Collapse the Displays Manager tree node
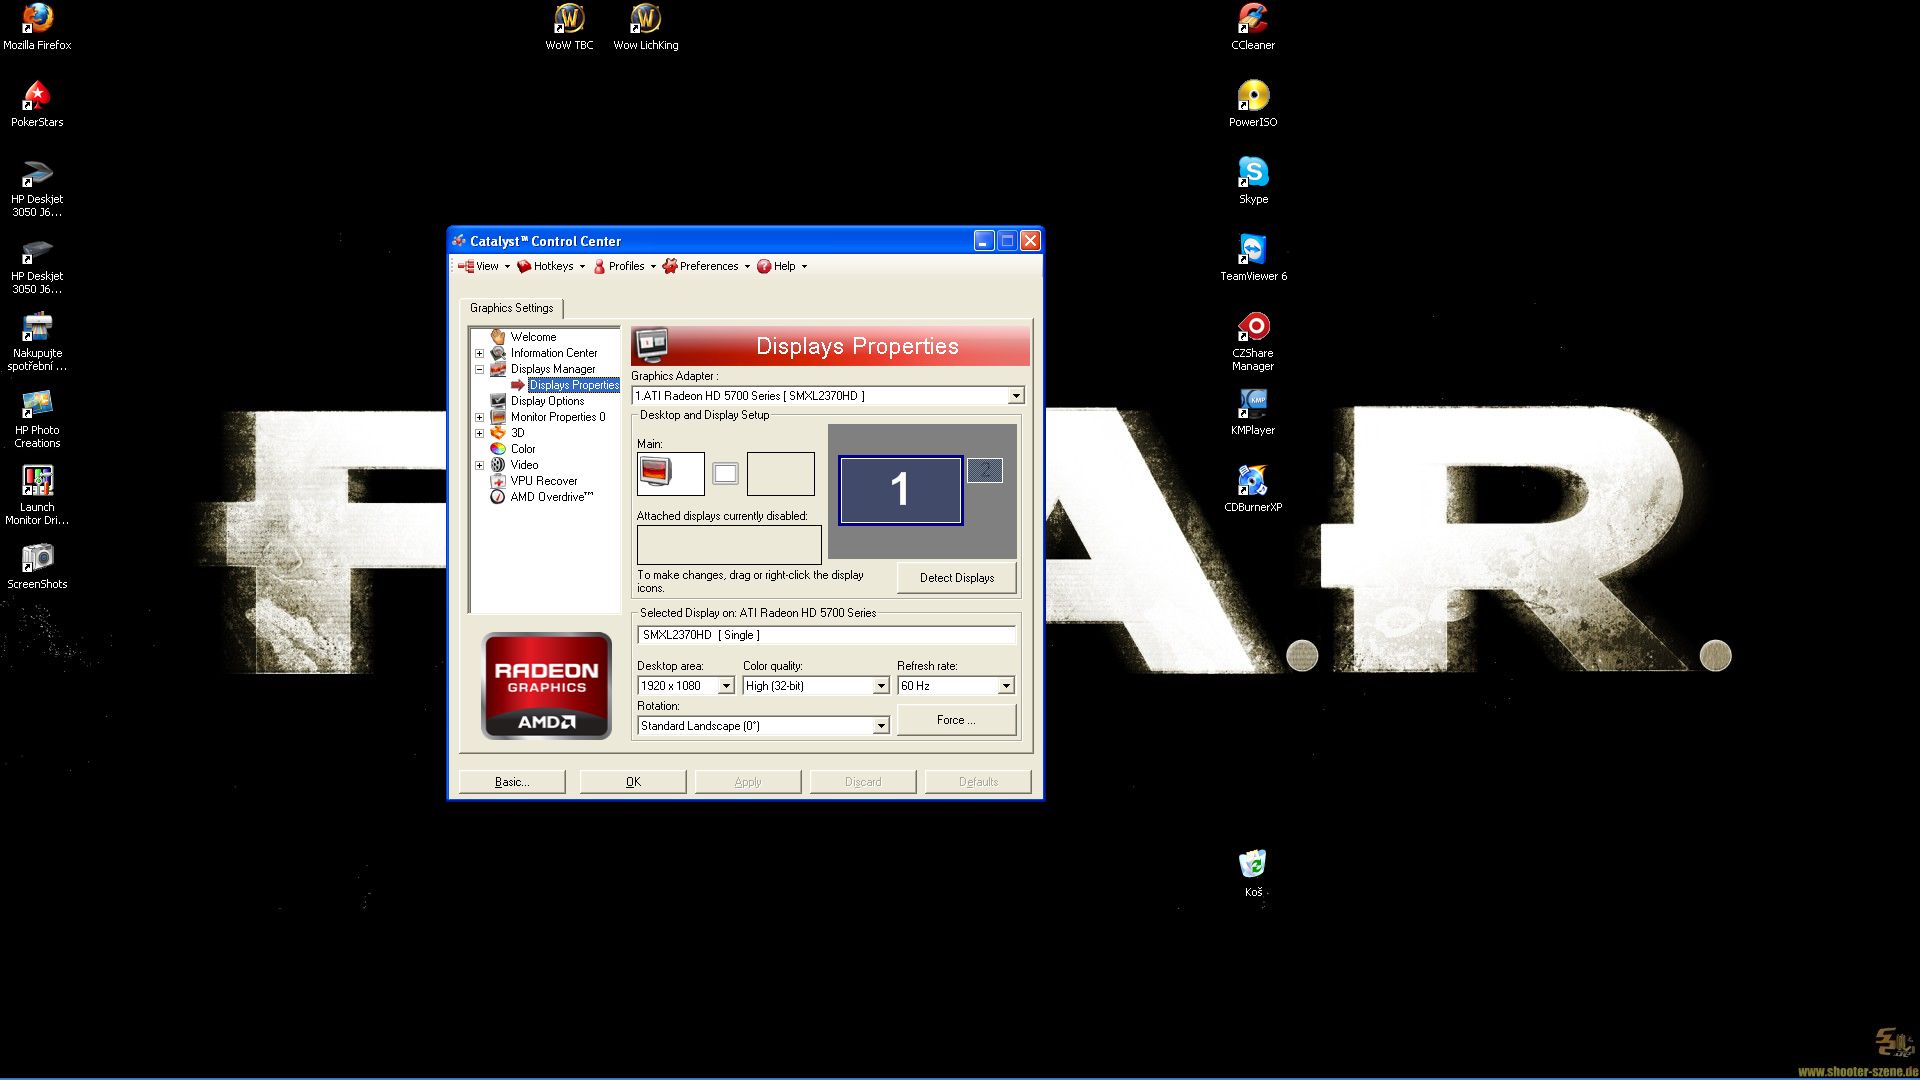The width and height of the screenshot is (1920, 1080). pyautogui.click(x=479, y=369)
